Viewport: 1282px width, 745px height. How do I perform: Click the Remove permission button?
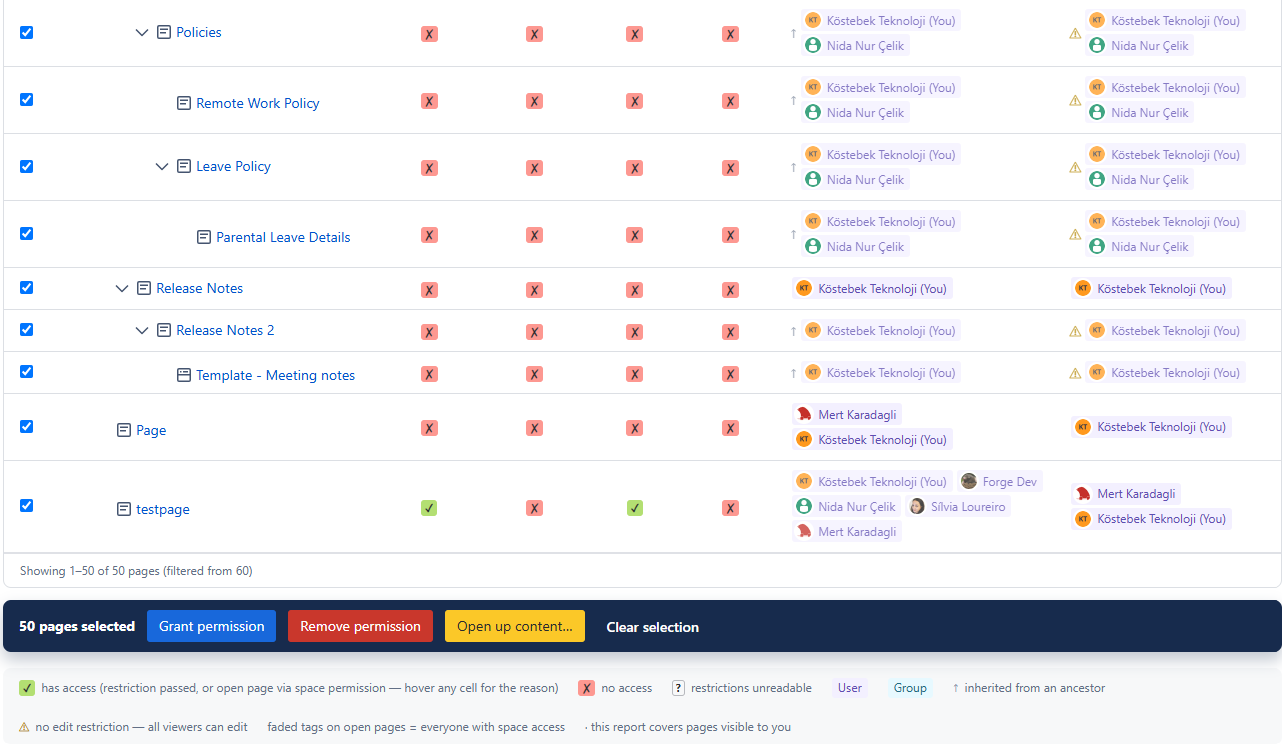click(x=360, y=626)
